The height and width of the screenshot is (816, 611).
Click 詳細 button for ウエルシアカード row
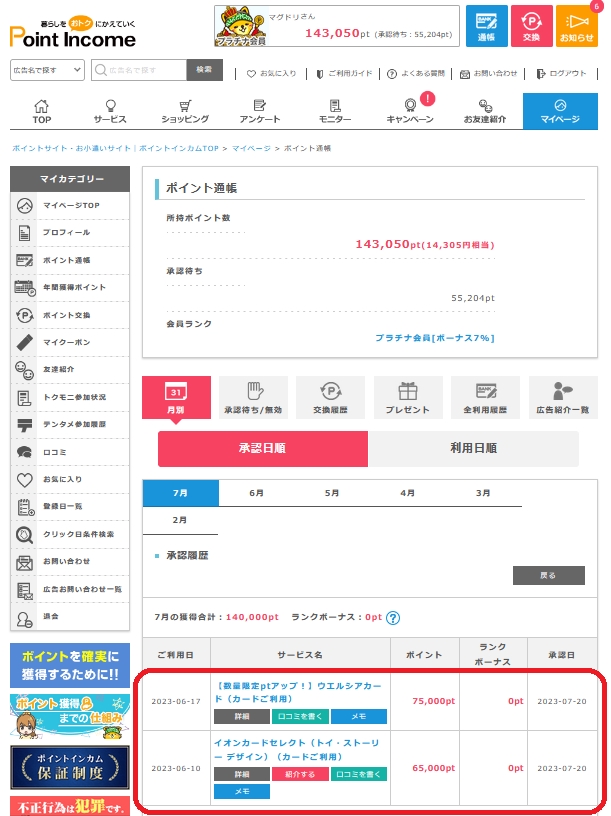[241, 717]
